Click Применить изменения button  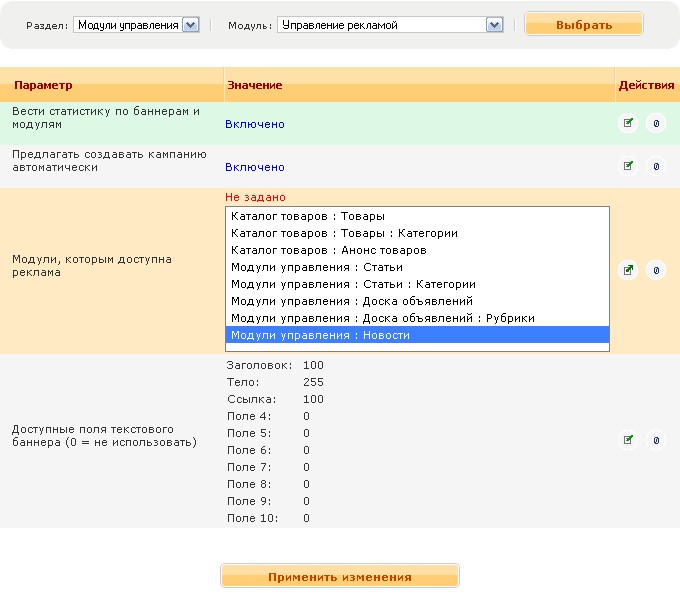coord(340,577)
